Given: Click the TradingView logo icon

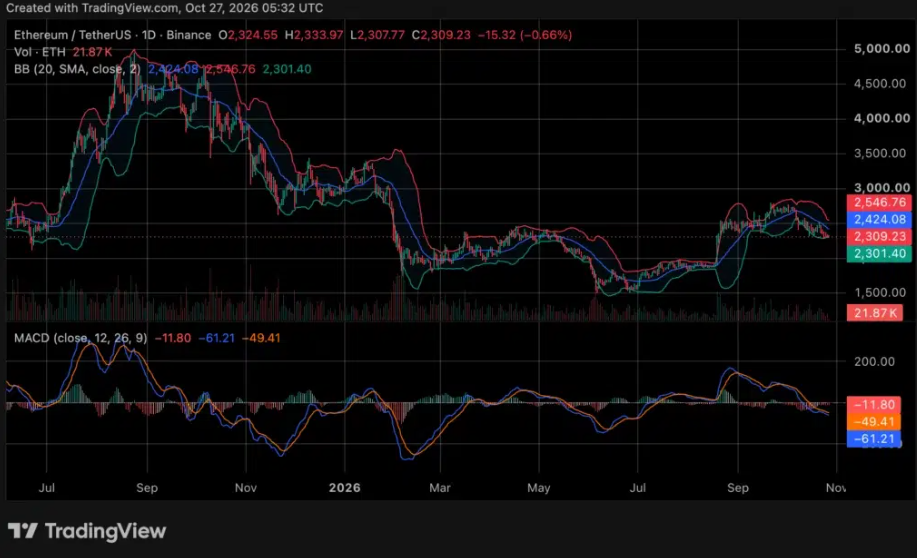Looking at the screenshot, I should (23, 531).
